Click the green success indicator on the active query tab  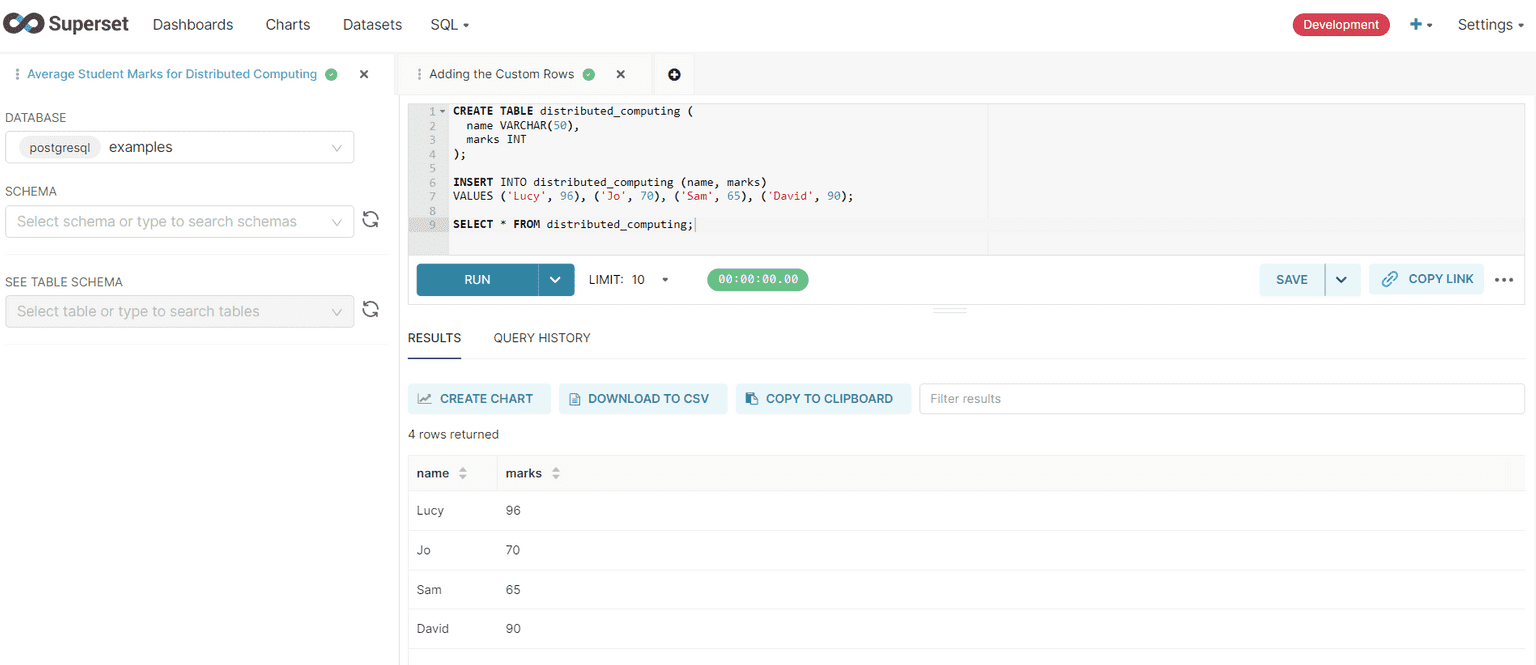click(x=588, y=73)
